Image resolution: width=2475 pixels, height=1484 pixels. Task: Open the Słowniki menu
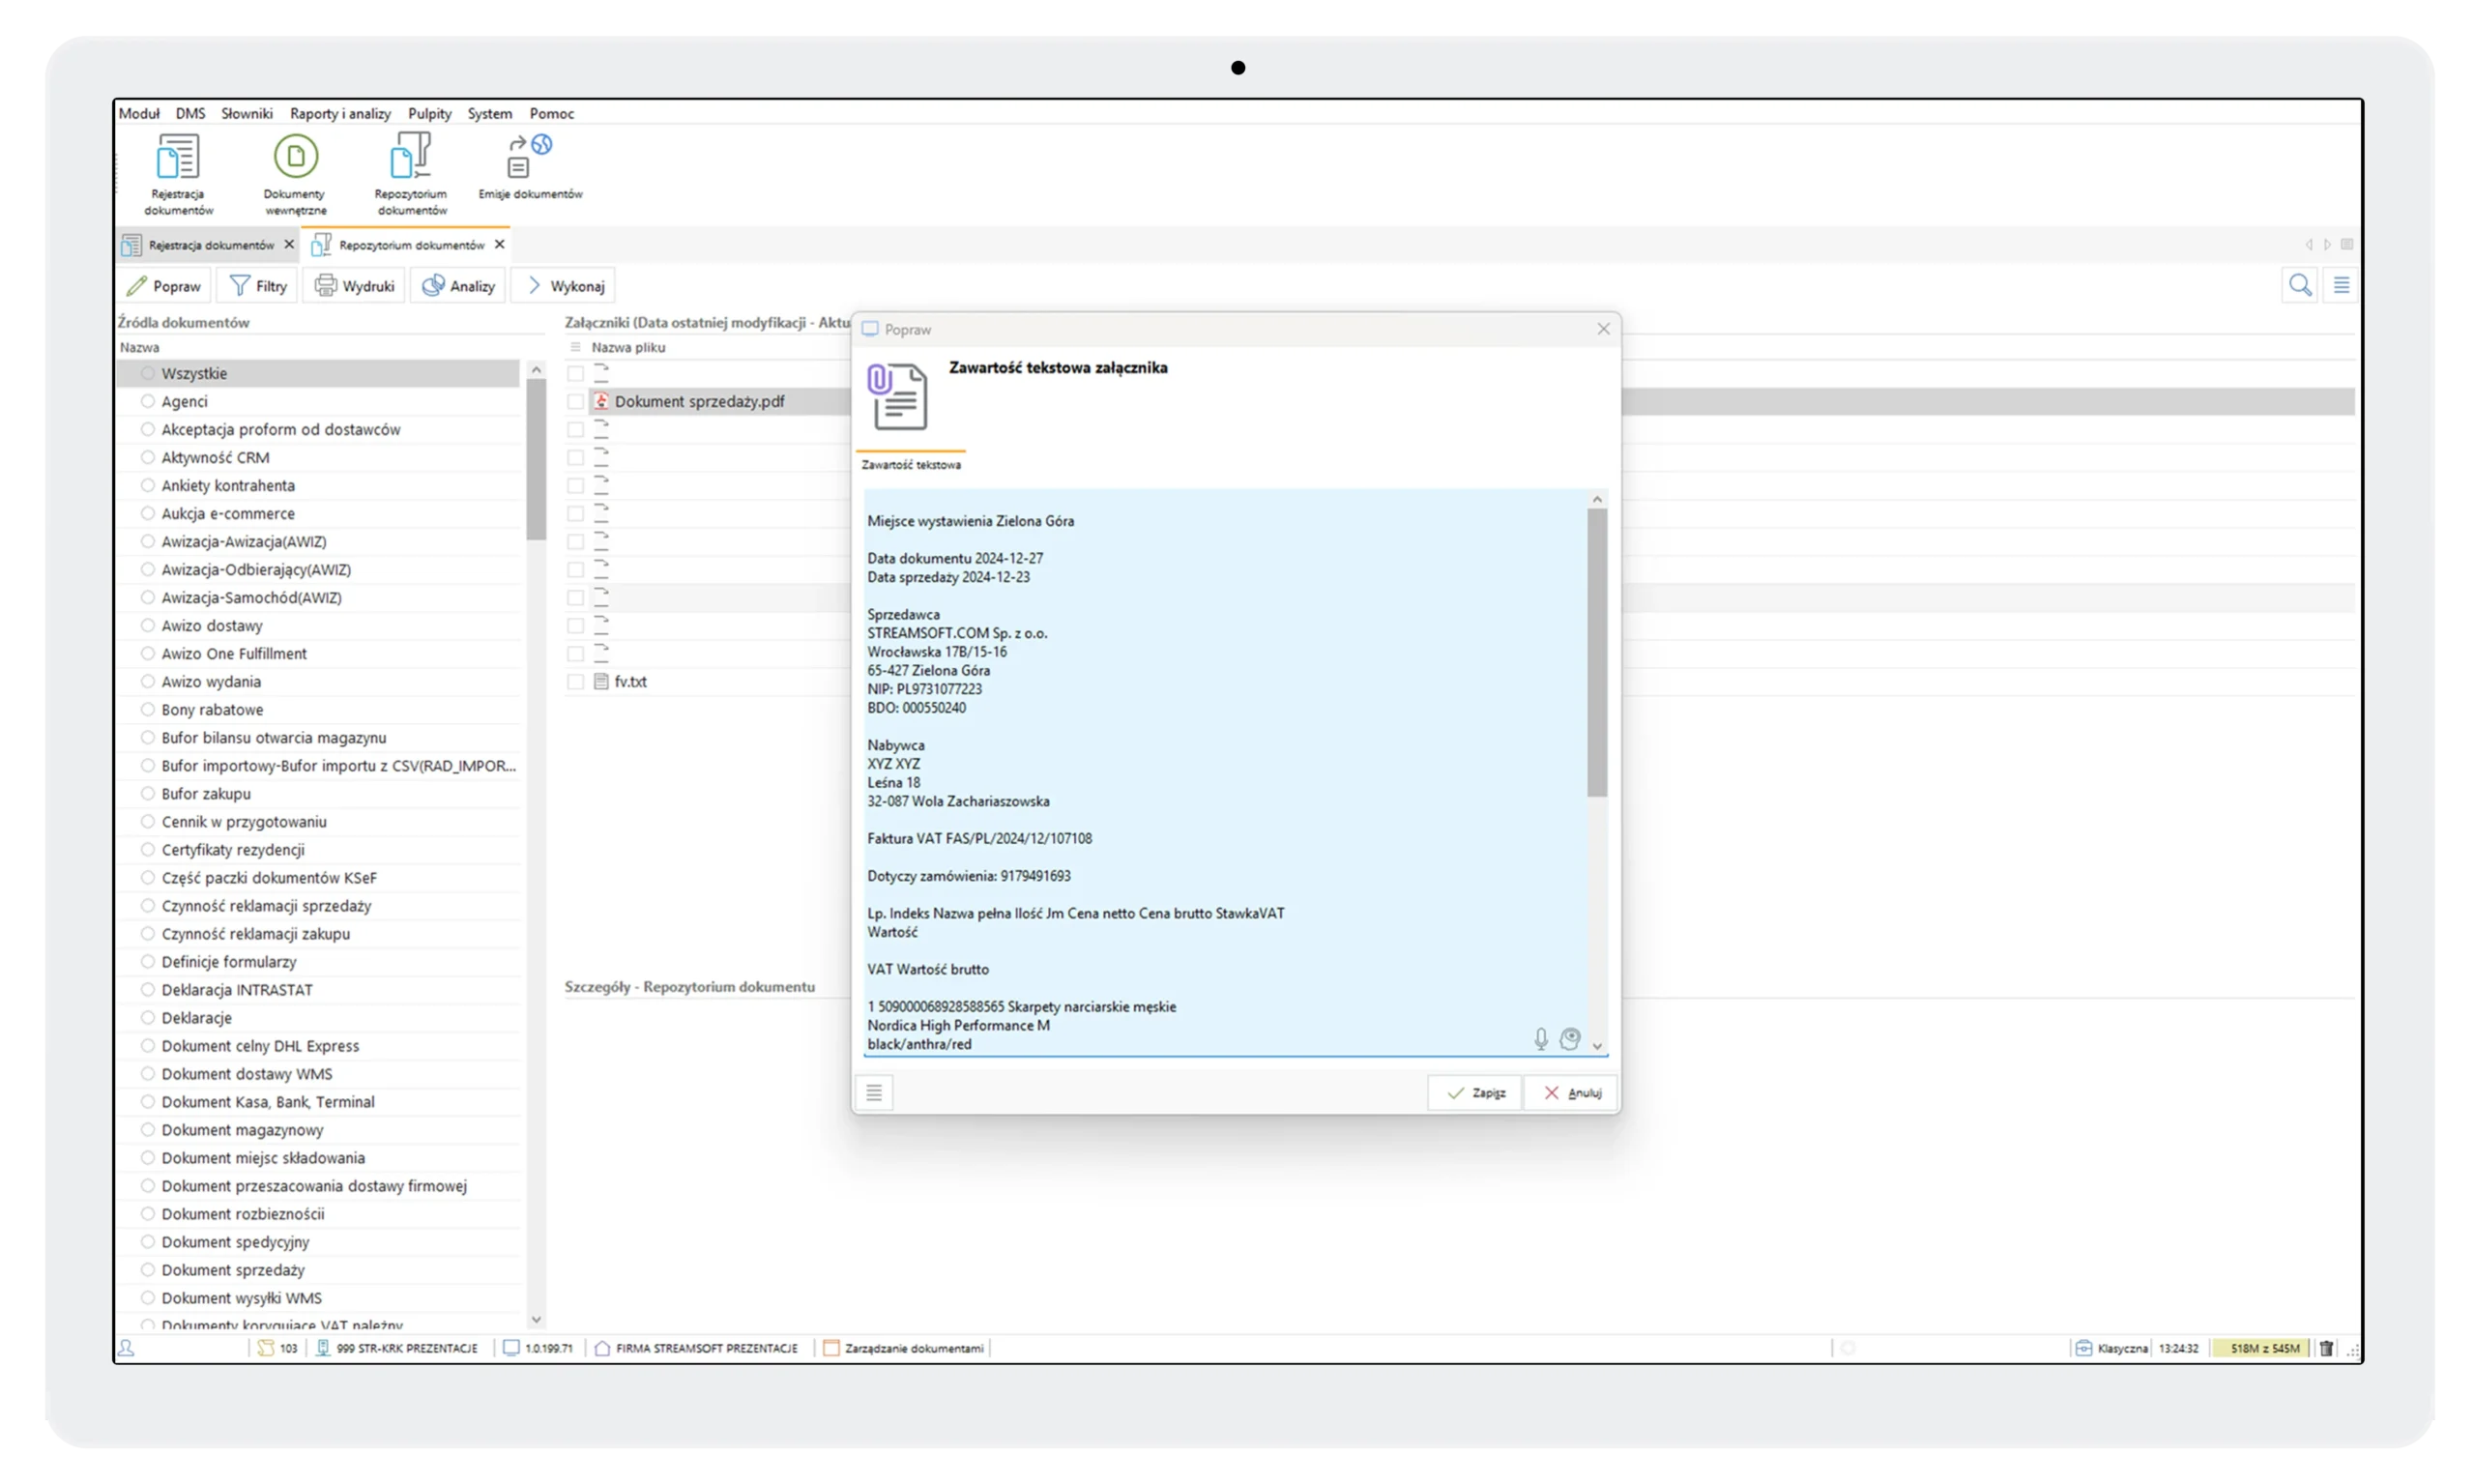pyautogui.click(x=246, y=113)
